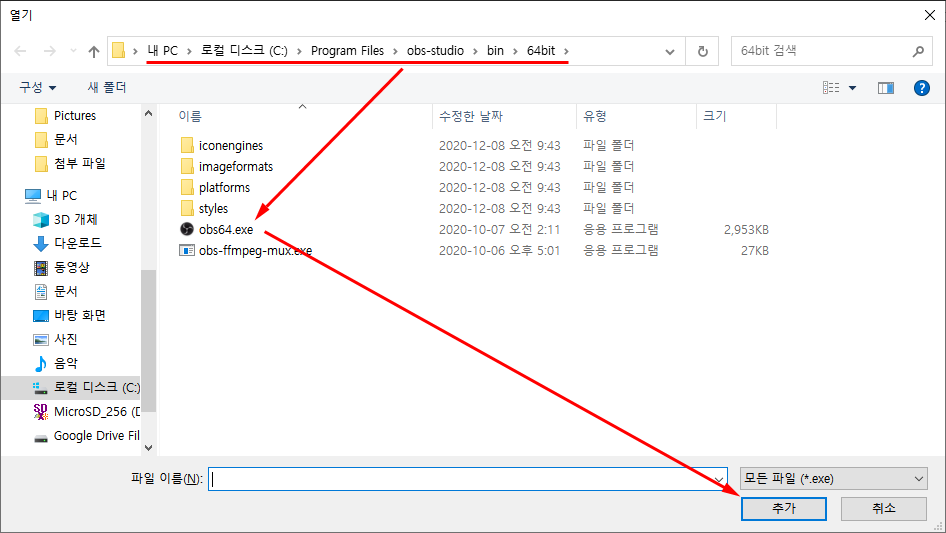Go back with the left arrow
946x533 pixels.
pyautogui.click(x=21, y=51)
